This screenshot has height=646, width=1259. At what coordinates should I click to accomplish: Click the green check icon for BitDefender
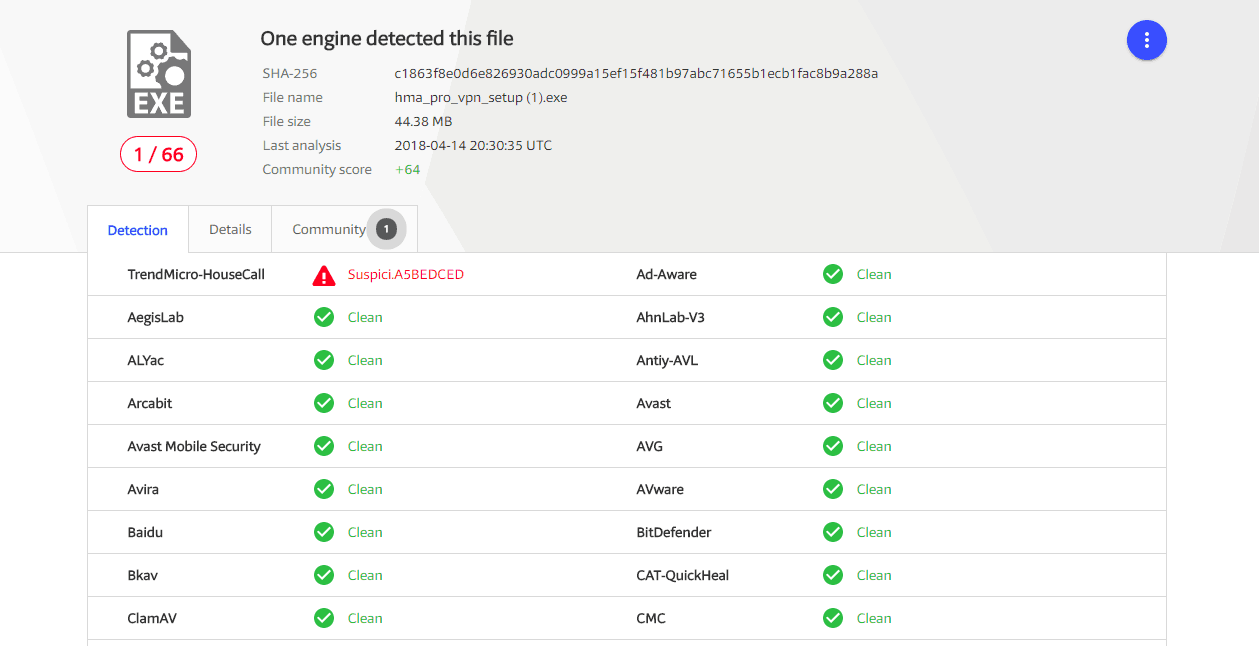click(833, 532)
